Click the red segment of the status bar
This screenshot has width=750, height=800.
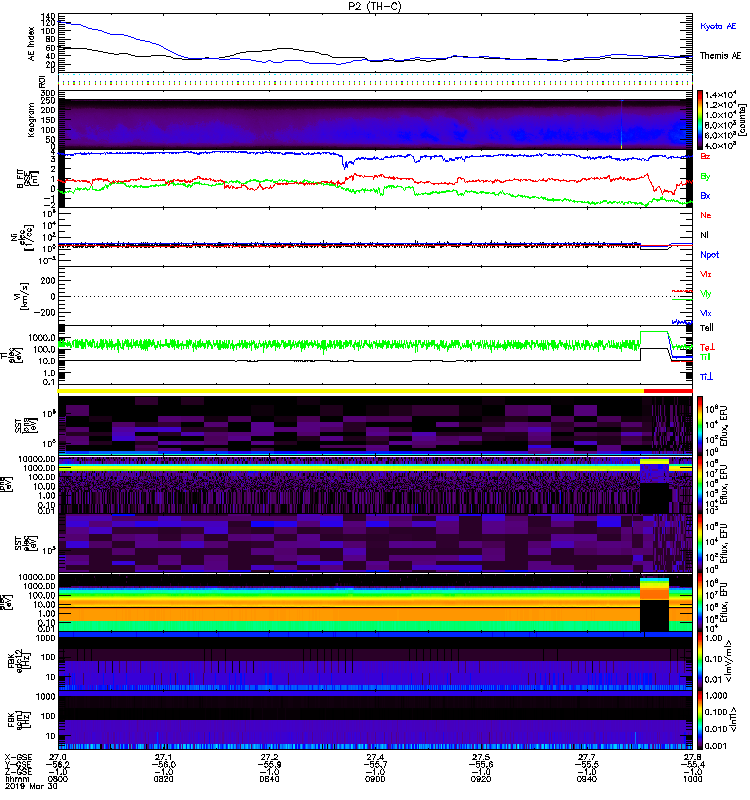coord(668,391)
